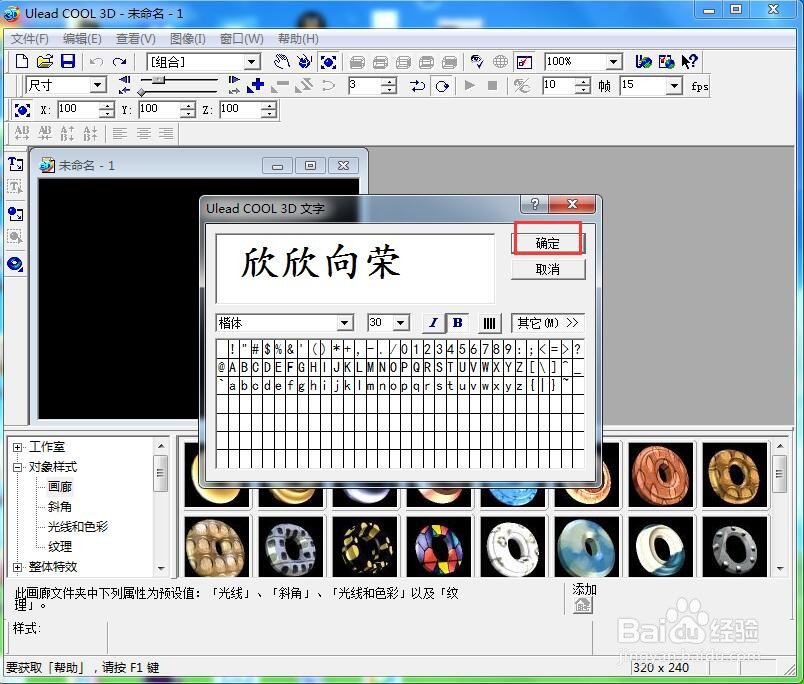Viewport: 804px width, 684px height.
Task: Toggle ping-pong mode icon
Action: (418, 86)
